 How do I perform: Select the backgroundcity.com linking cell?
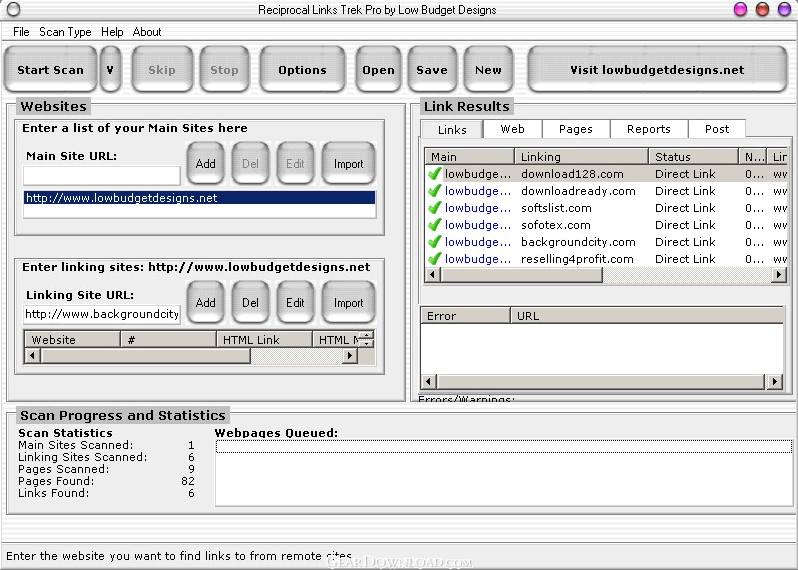(578, 242)
